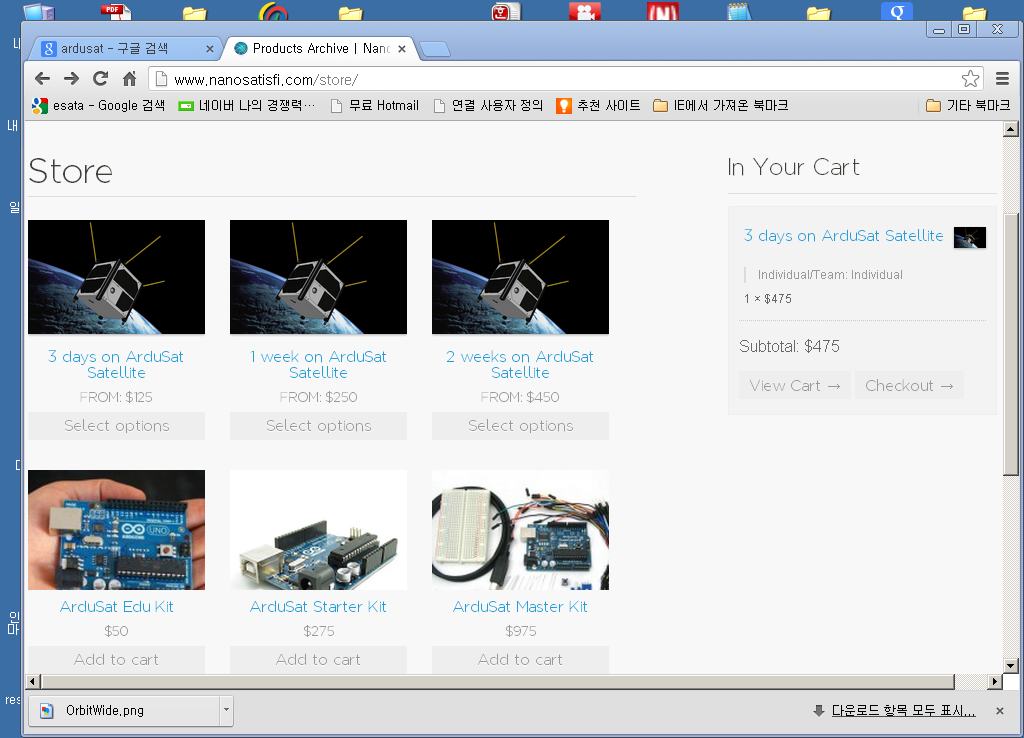Open the OrbitWide.png download options arrow
The height and width of the screenshot is (738, 1024).
coord(226,710)
